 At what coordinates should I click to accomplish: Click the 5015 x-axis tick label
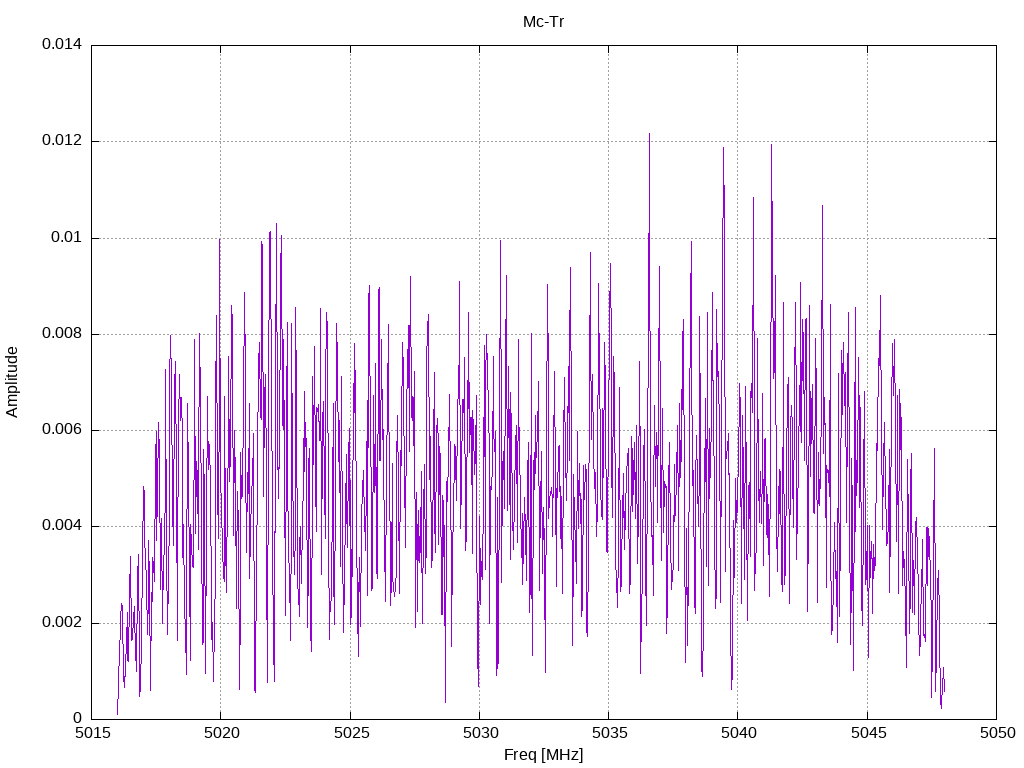click(92, 733)
